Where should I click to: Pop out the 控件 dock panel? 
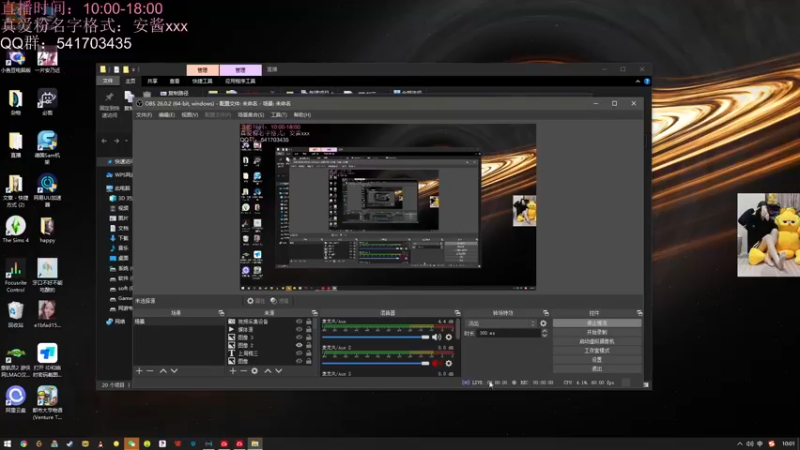pos(639,313)
